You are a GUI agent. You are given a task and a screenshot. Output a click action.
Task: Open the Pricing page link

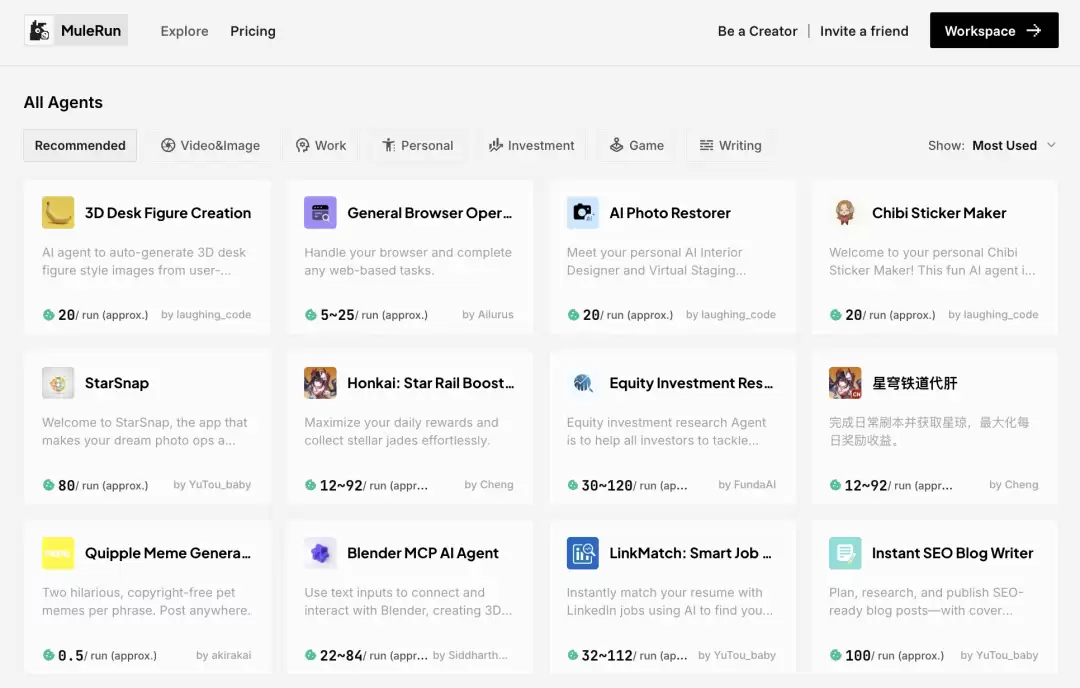pos(253,31)
